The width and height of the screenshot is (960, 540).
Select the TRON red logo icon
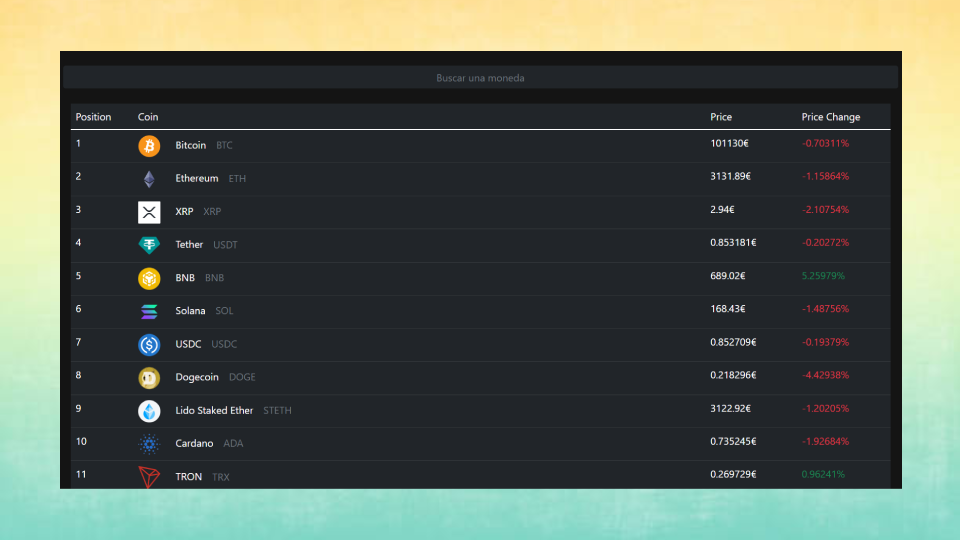(x=149, y=476)
